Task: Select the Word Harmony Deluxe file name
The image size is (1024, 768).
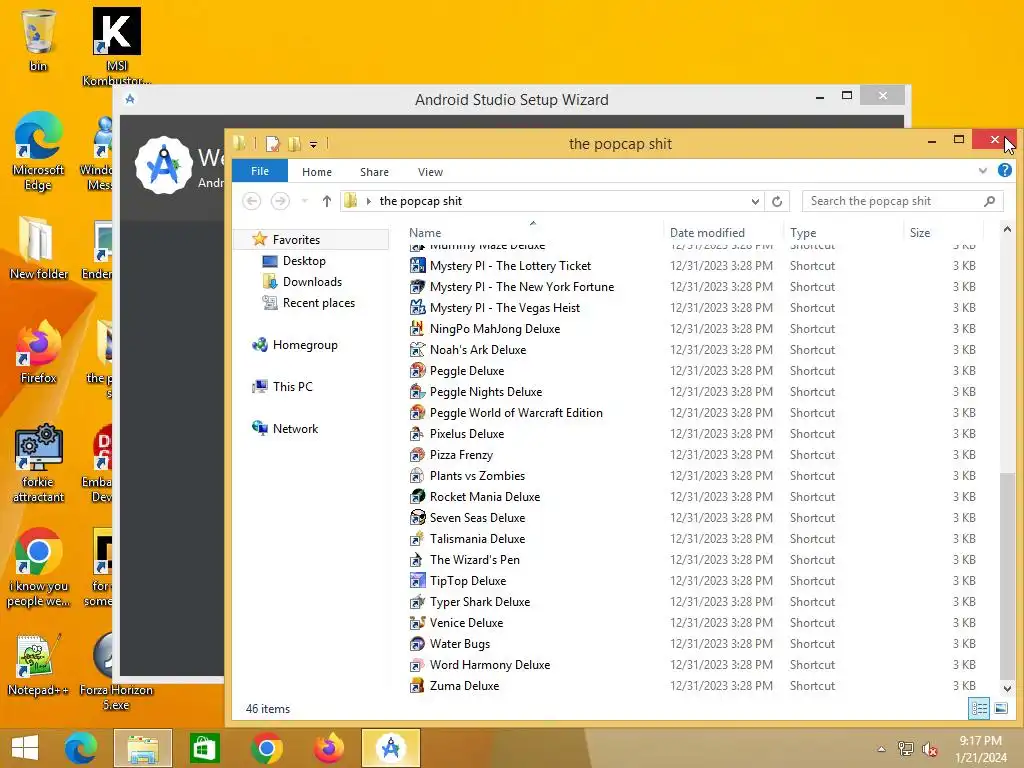Action: (490, 665)
